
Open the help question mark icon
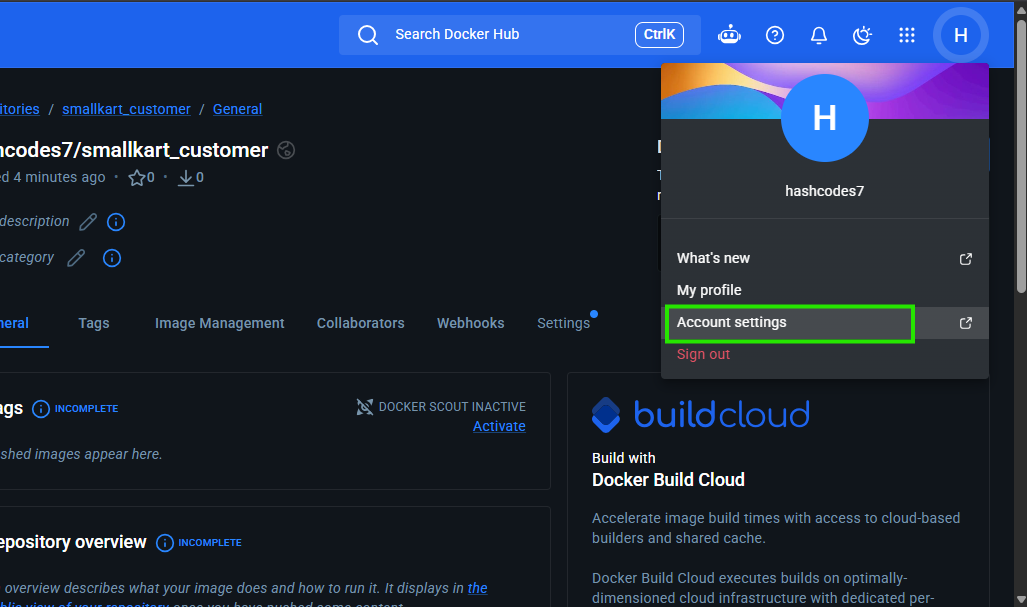(x=775, y=35)
